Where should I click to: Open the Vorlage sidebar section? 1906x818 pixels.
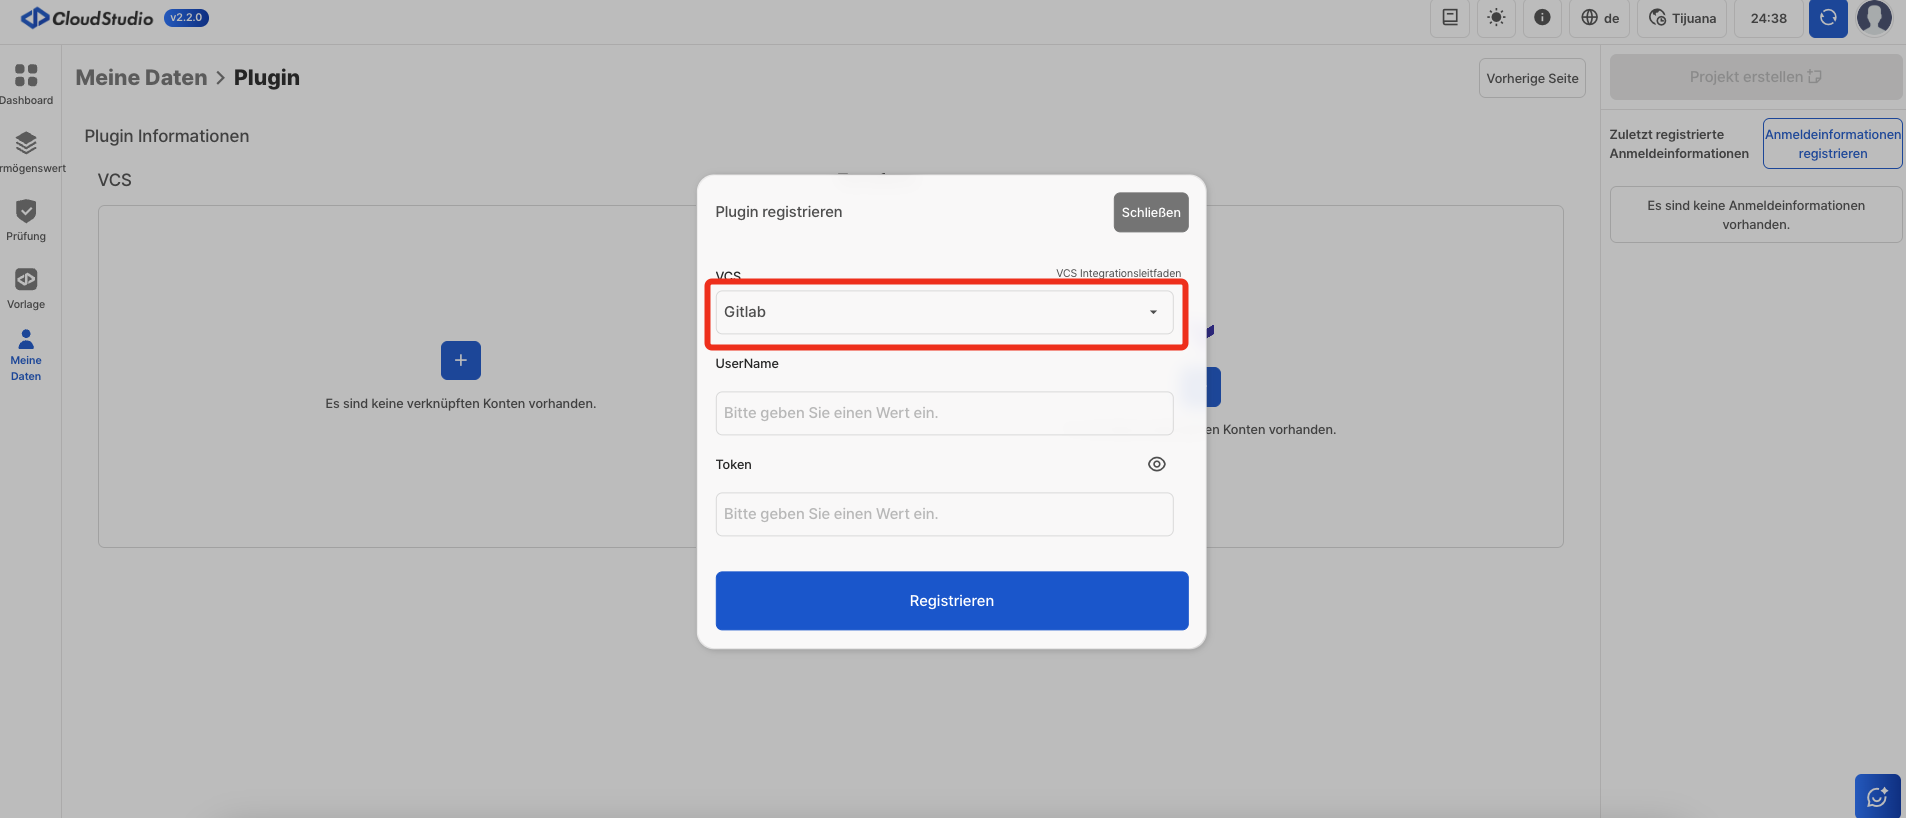click(26, 288)
